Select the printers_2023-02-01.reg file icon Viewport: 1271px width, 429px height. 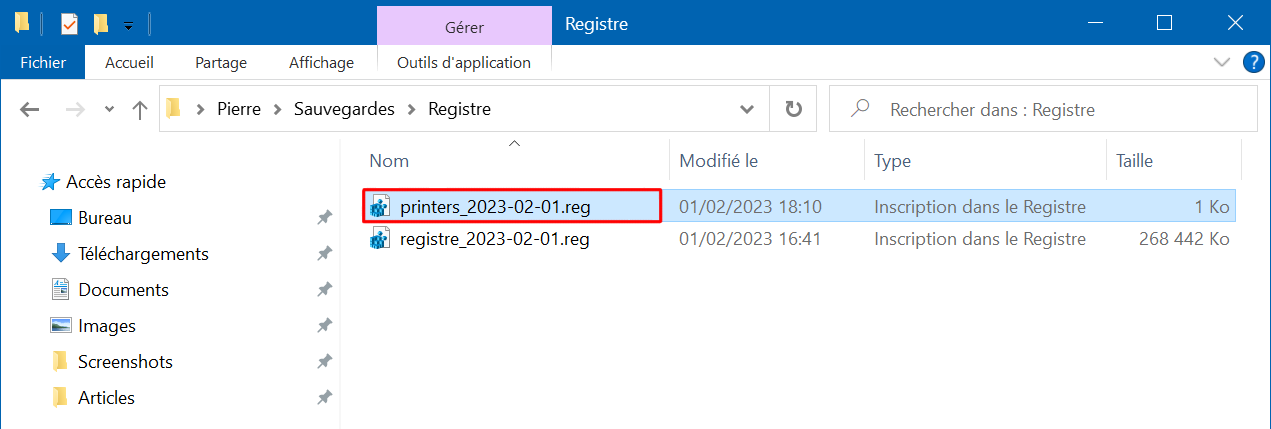click(x=379, y=208)
